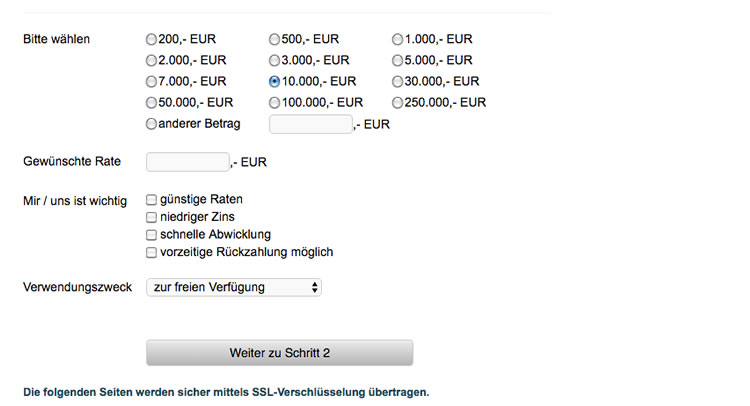Choose the 500,- EUR amount option
Image resolution: width=750 pixels, height=406 pixels.
click(x=275, y=40)
